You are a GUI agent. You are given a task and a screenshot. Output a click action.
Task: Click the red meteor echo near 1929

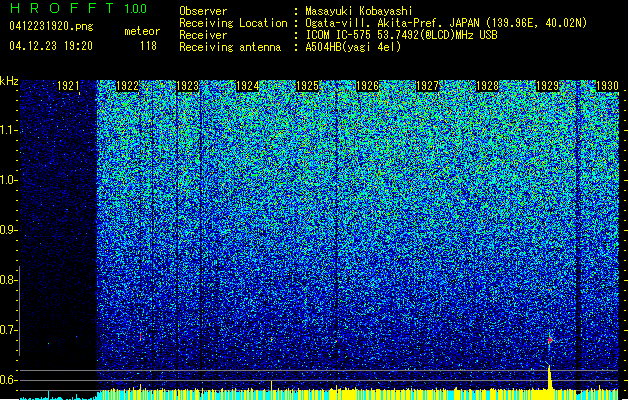pyautogui.click(x=550, y=340)
